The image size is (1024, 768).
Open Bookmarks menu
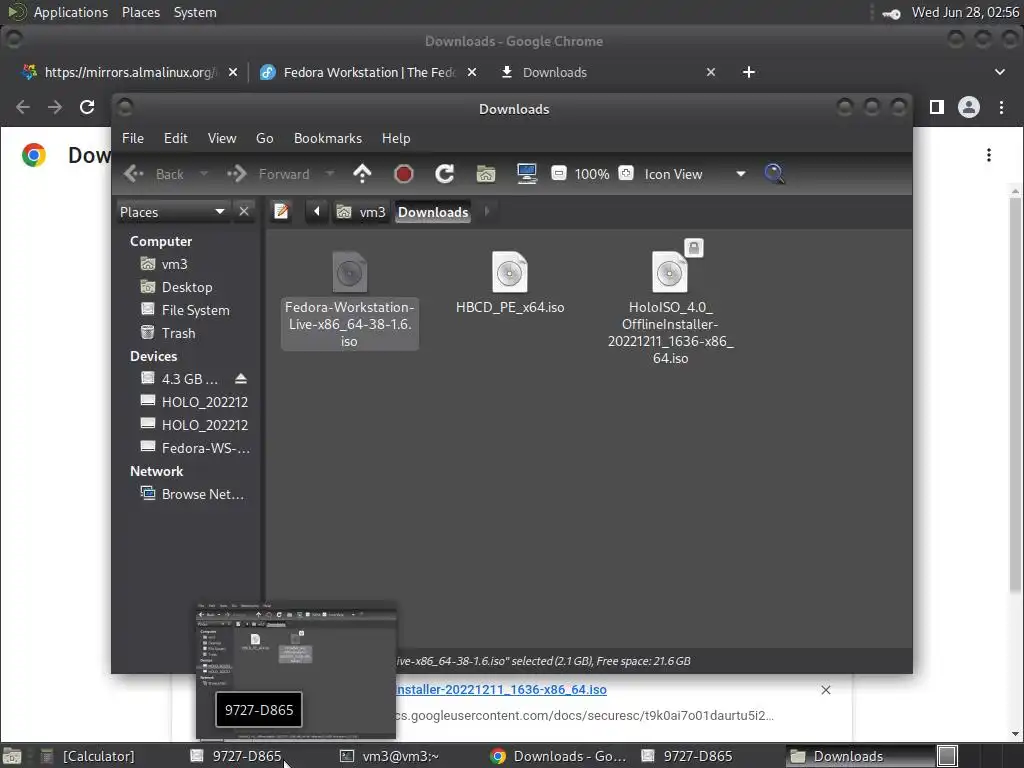coord(328,138)
